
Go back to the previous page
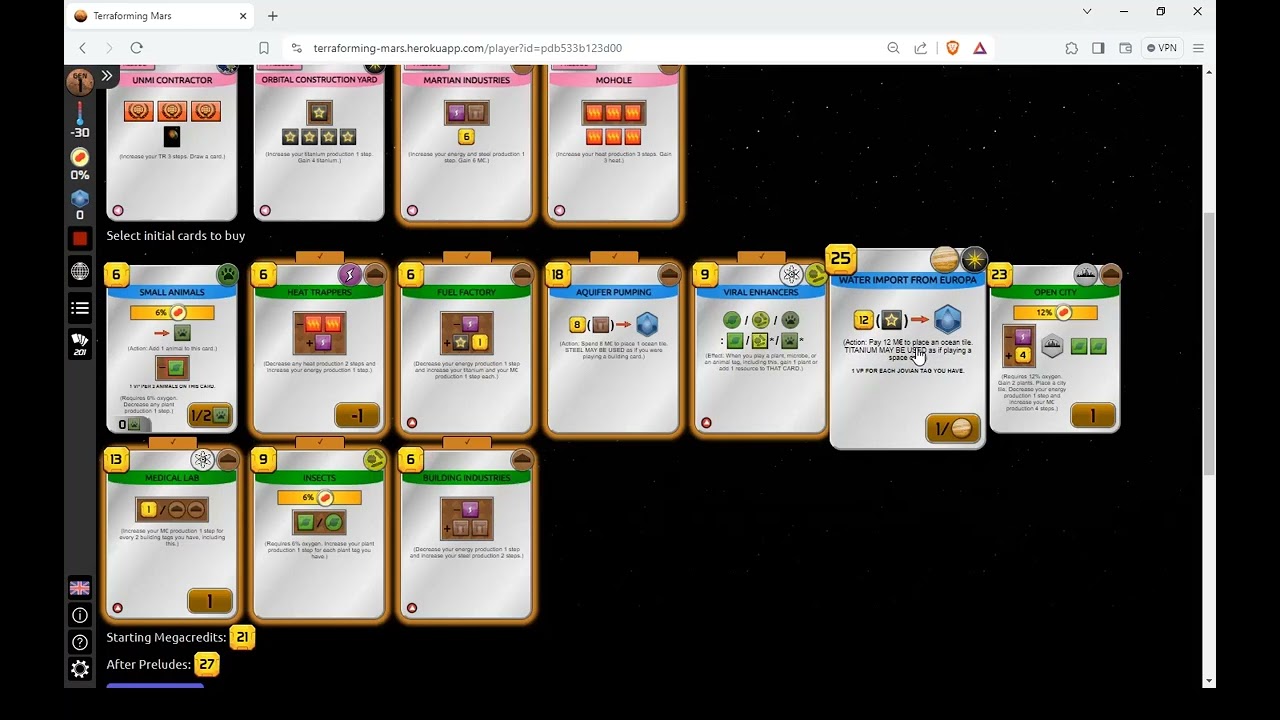coord(83,48)
